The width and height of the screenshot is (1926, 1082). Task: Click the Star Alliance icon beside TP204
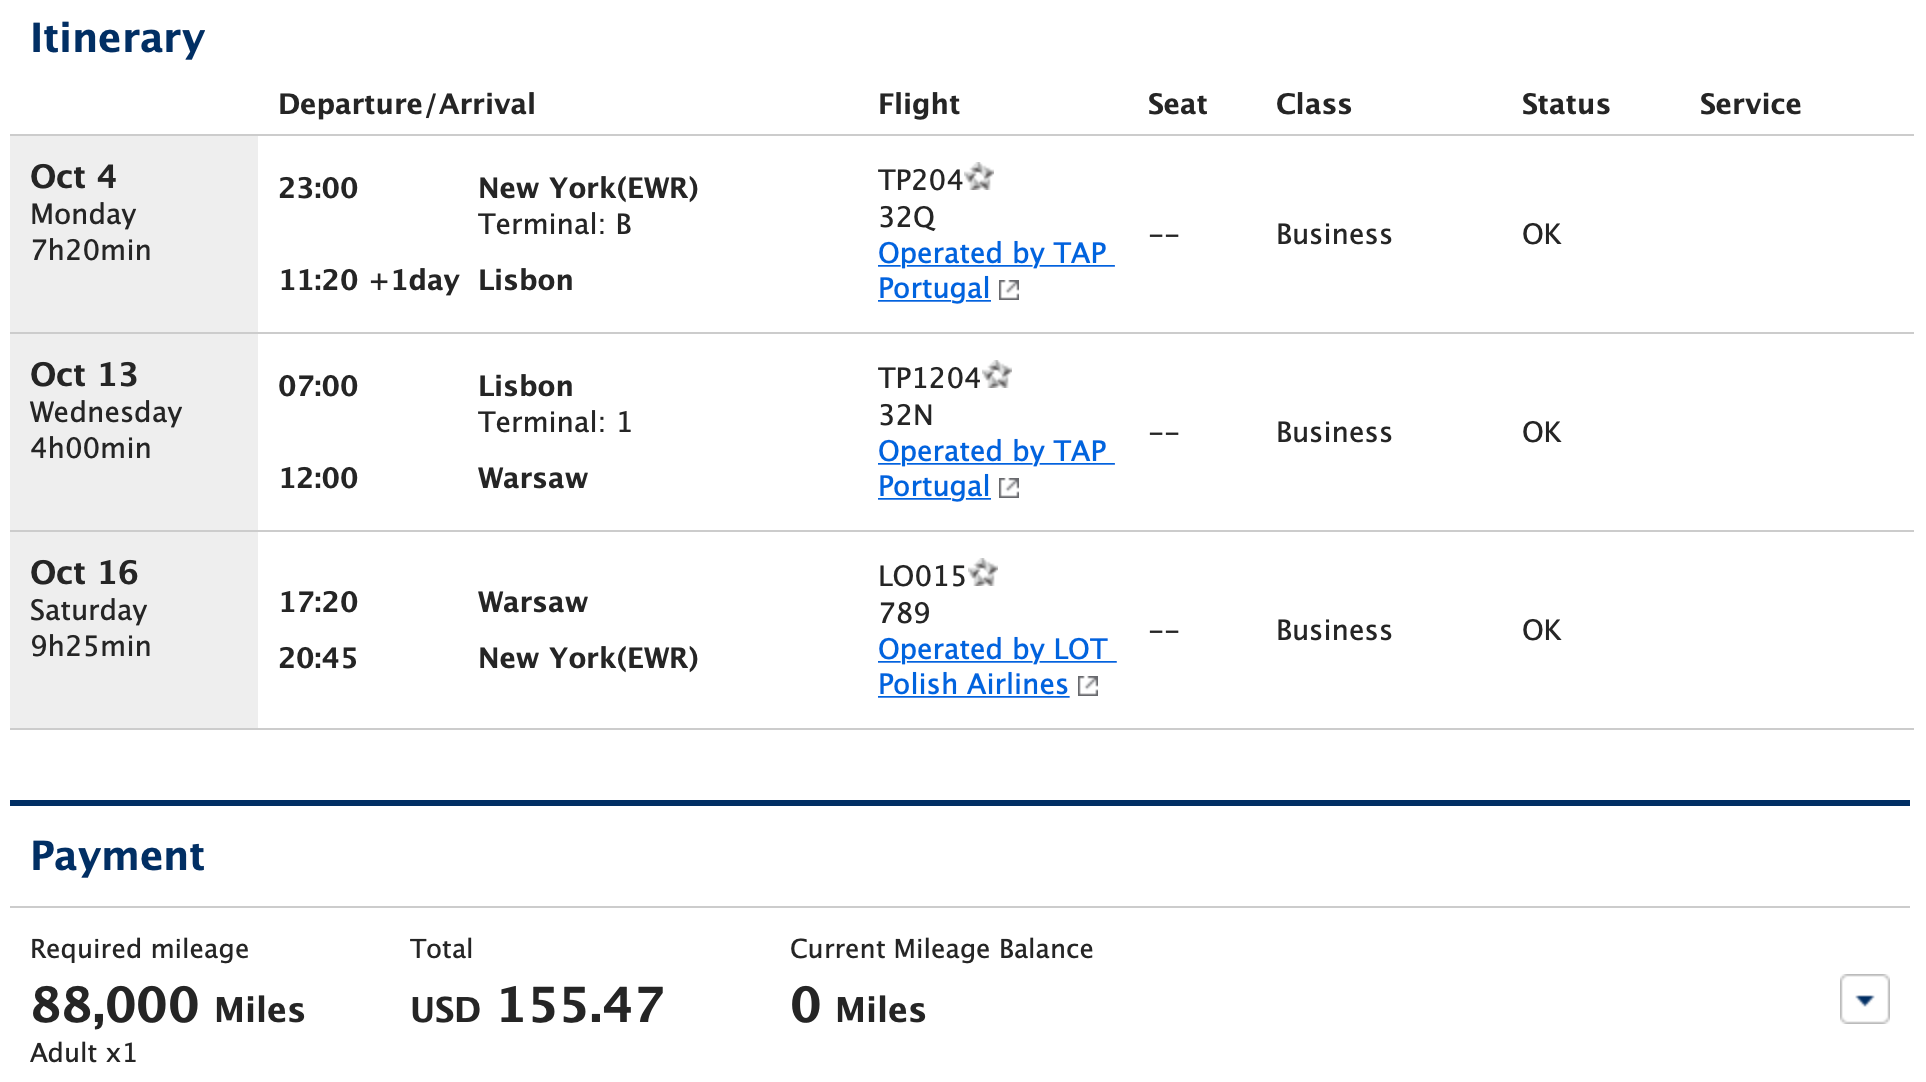[979, 177]
